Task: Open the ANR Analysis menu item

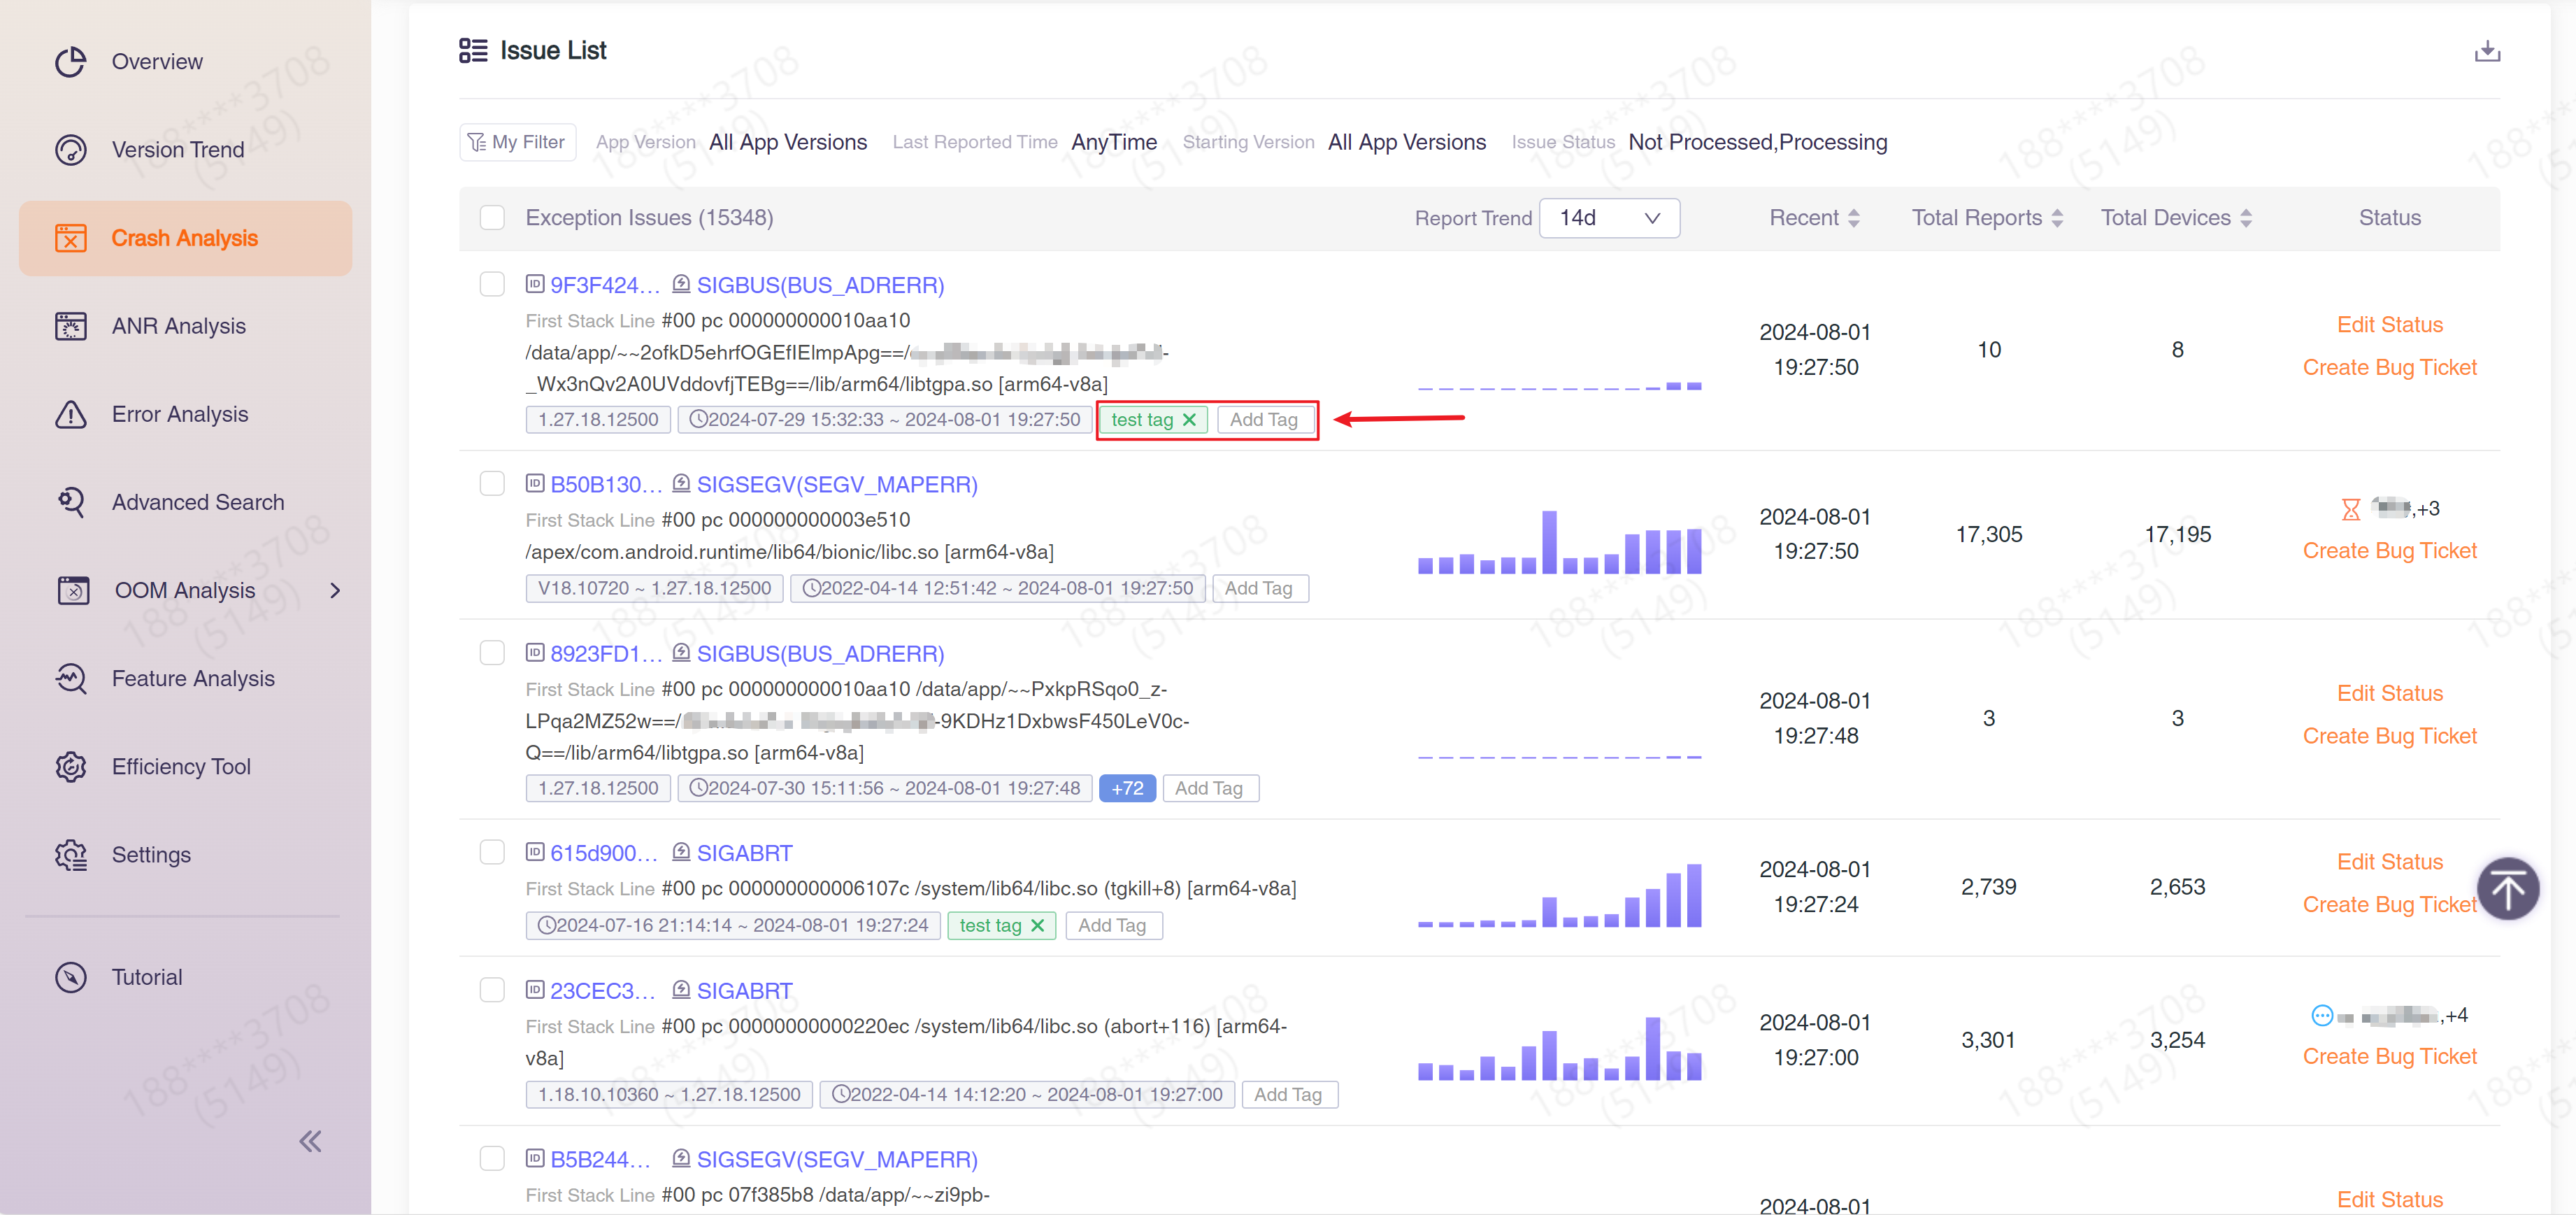Action: [186, 326]
